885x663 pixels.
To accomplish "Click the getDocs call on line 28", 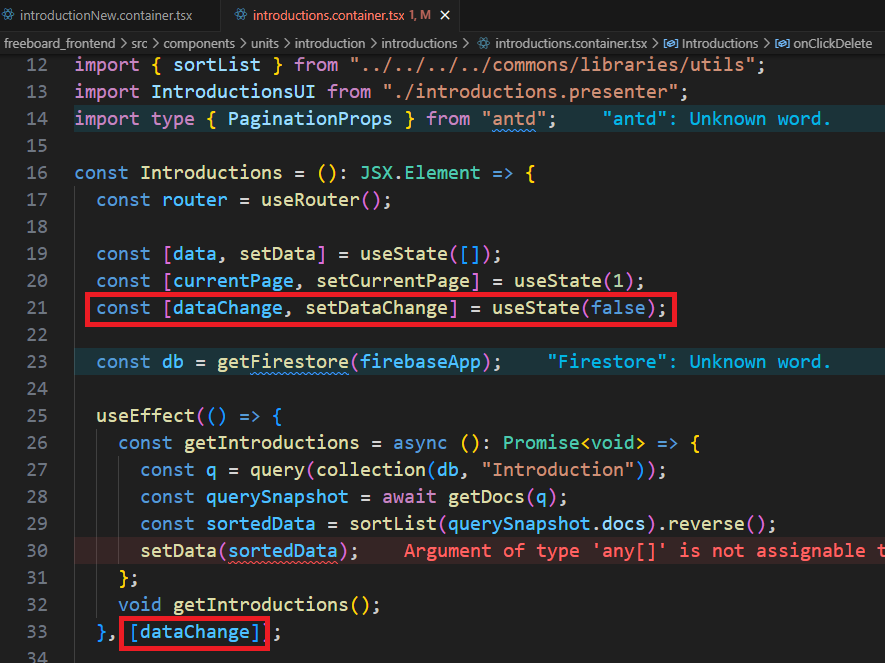I will pyautogui.click(x=487, y=497).
